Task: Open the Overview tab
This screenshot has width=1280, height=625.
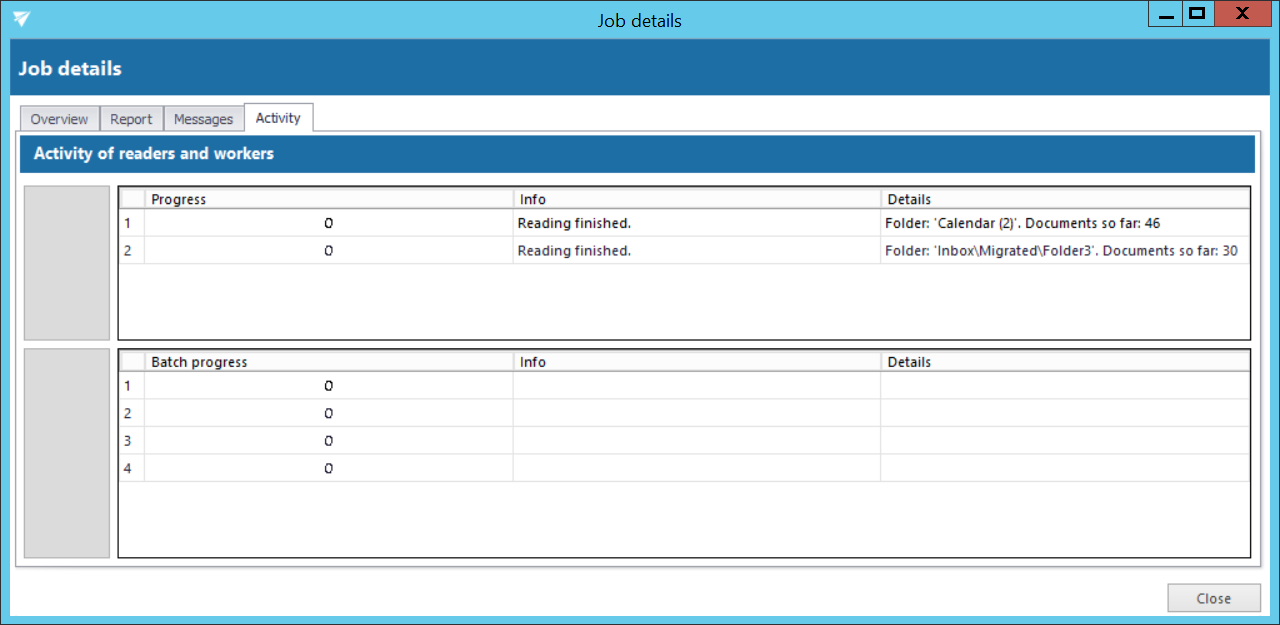Action: (59, 119)
